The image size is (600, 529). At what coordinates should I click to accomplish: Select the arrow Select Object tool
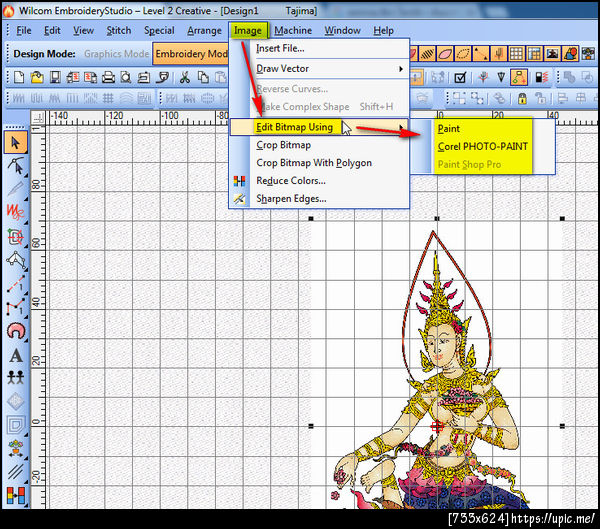(15, 143)
